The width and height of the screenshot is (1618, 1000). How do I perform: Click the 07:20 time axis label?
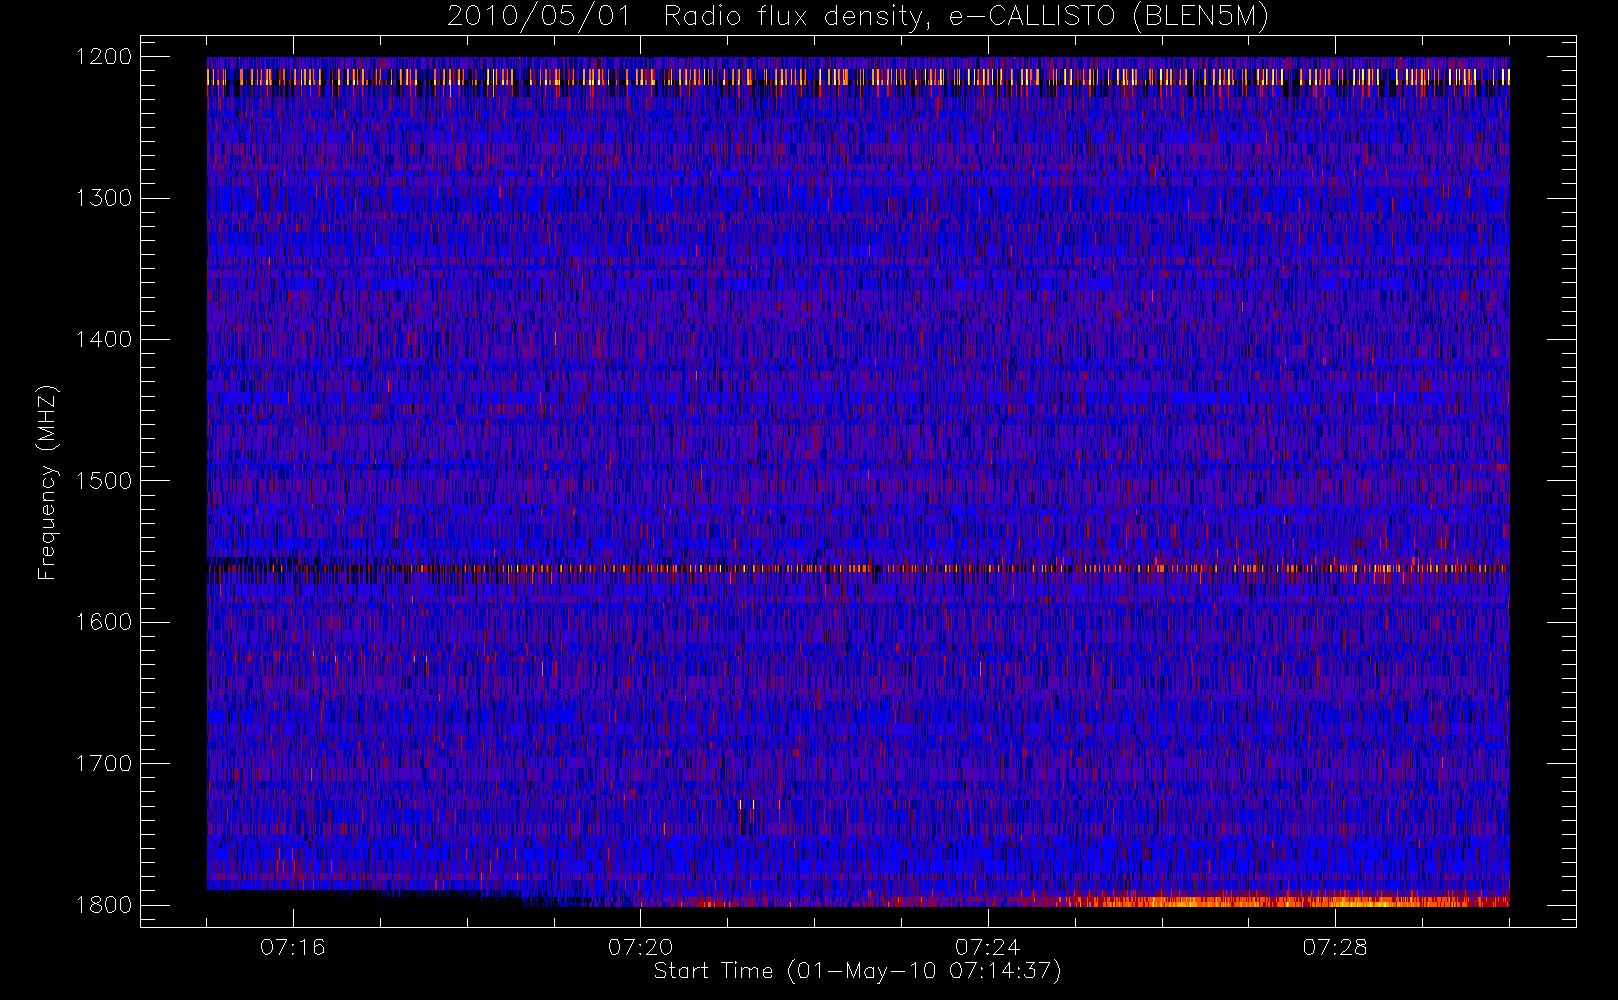(640, 947)
